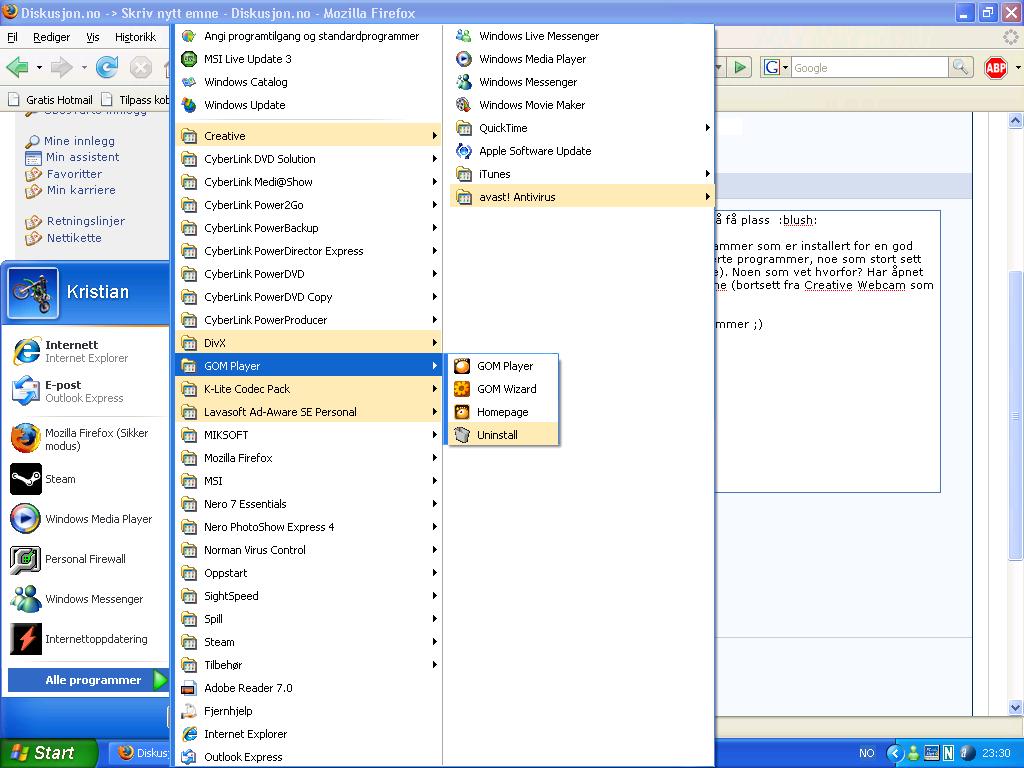Viewport: 1024px width, 768px height.
Task: Open Nettikette link
Action: click(x=74, y=238)
